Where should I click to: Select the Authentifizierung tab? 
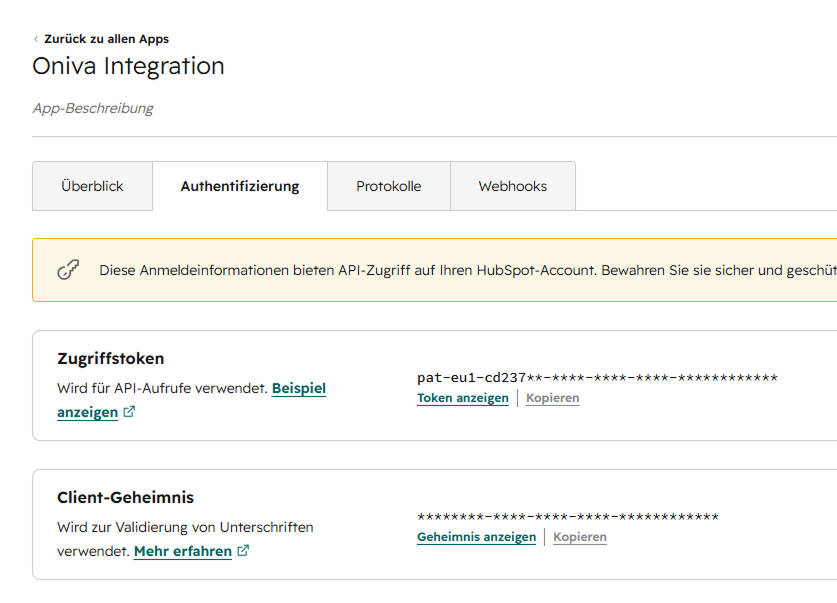240,186
